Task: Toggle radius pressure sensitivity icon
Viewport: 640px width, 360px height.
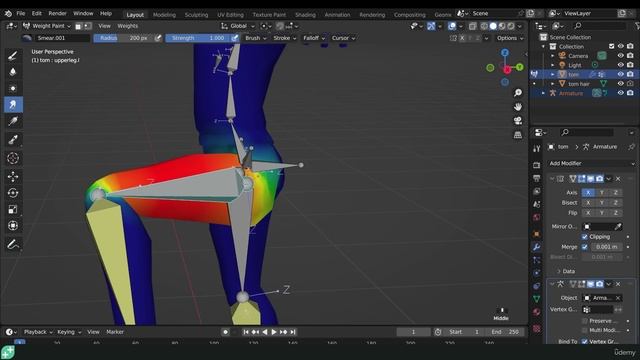Action: click(x=158, y=38)
